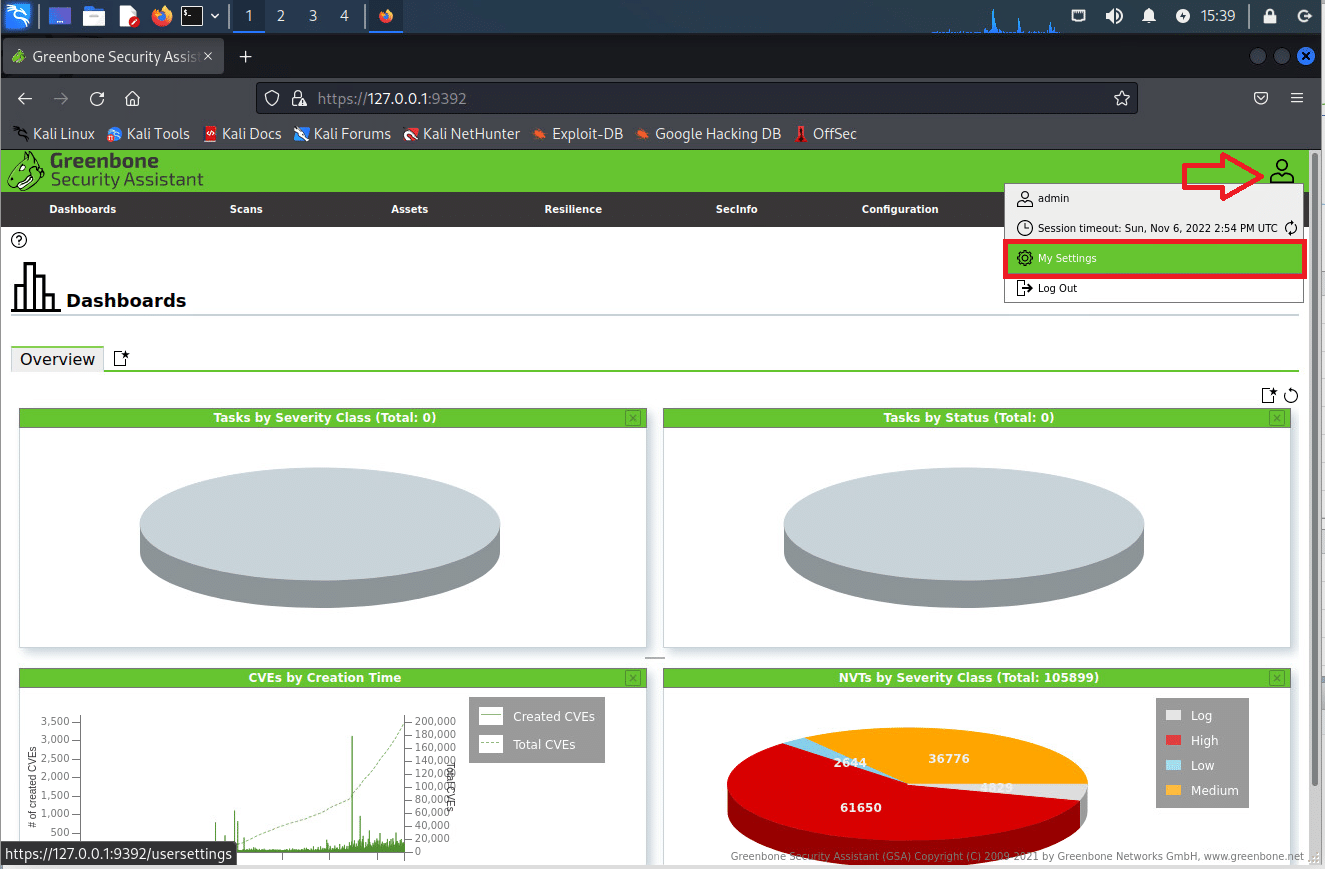Click the URL address bar
Screen dimensions: 1325x869
[696, 98]
